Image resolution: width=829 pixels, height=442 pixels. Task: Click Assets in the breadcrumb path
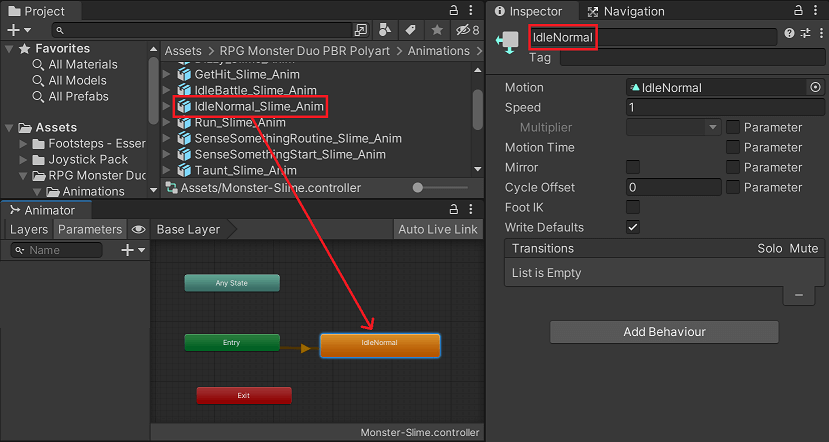[x=183, y=51]
